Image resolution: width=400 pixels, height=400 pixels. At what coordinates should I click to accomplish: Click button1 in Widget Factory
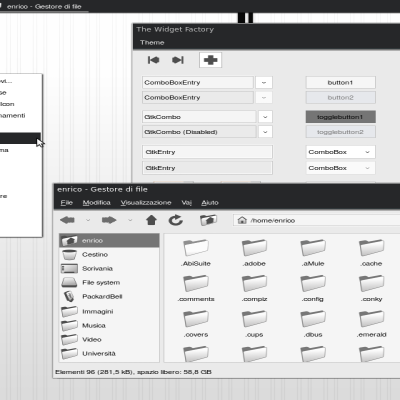point(341,83)
